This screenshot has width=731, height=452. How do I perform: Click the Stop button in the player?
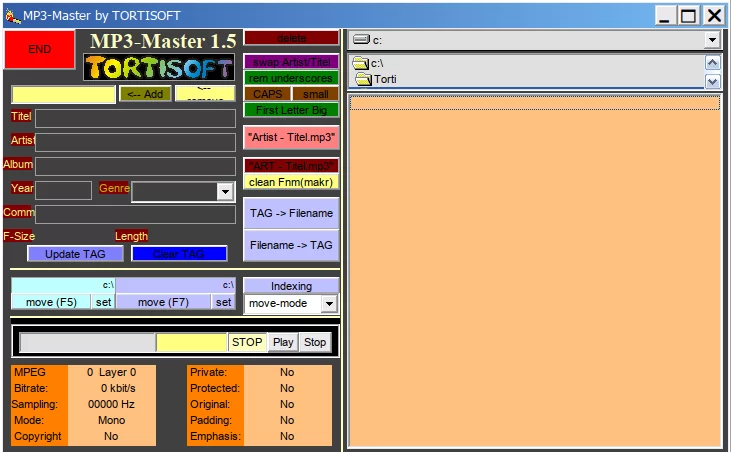(315, 342)
